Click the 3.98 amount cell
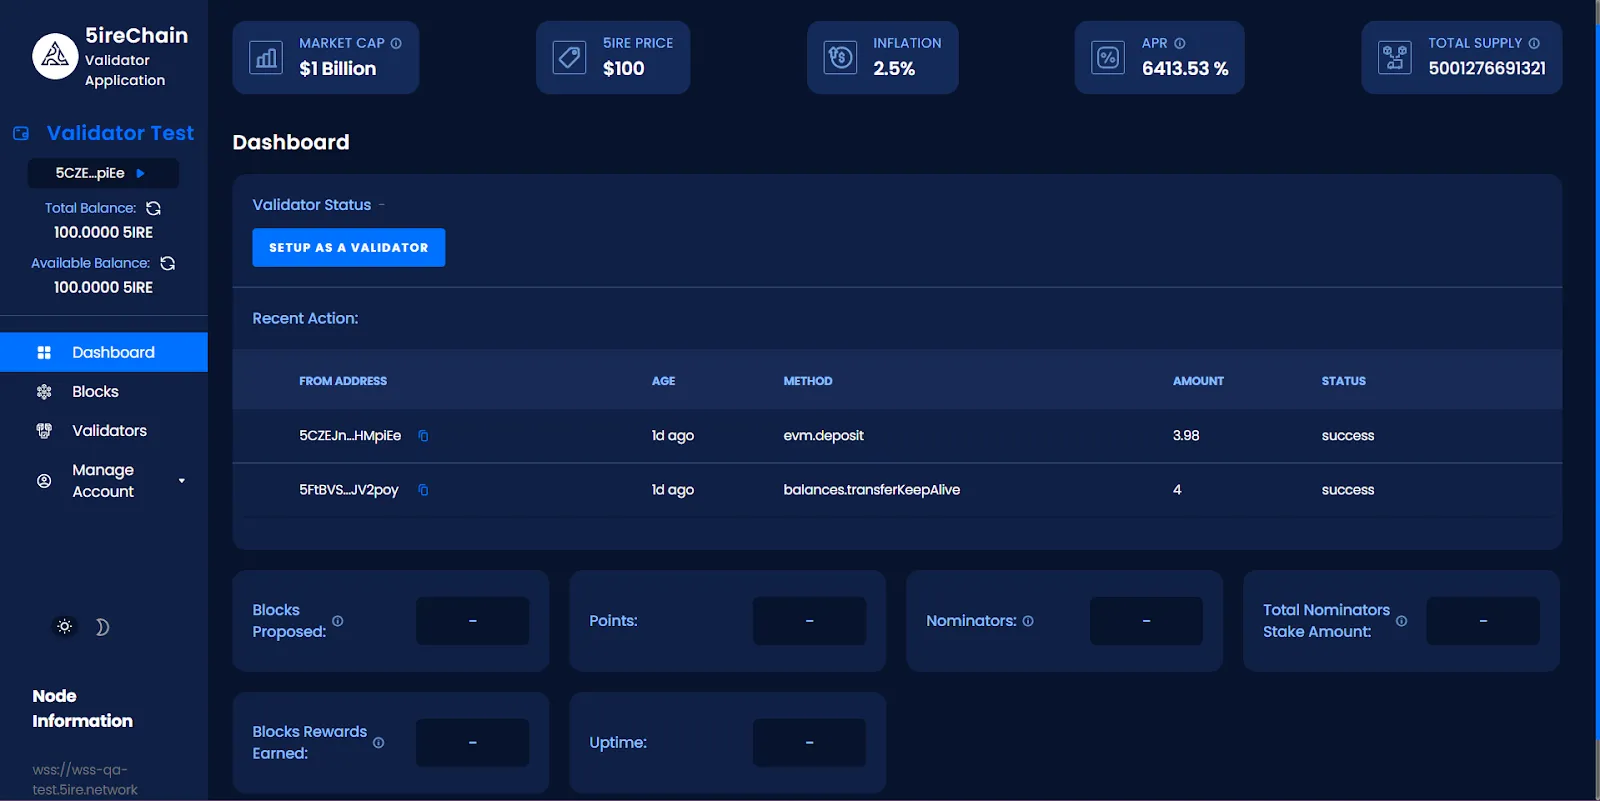Viewport: 1600px width, 801px height. (x=1186, y=436)
